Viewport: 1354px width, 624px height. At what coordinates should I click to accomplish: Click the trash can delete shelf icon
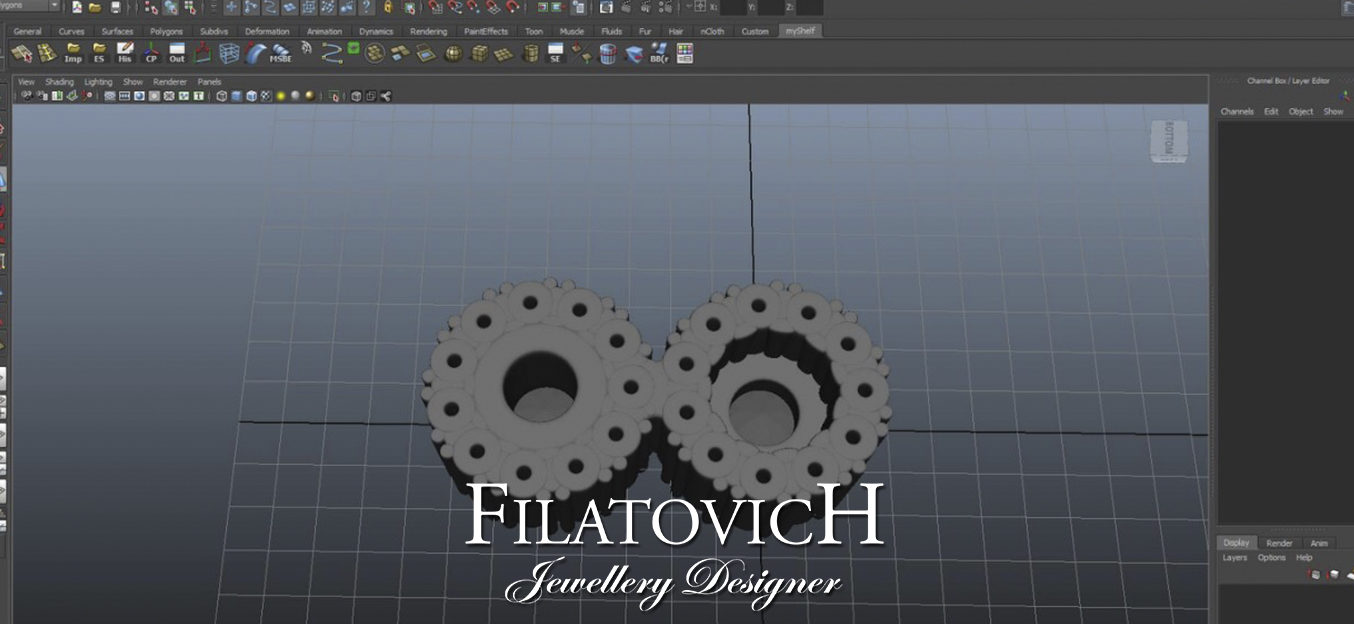608,53
